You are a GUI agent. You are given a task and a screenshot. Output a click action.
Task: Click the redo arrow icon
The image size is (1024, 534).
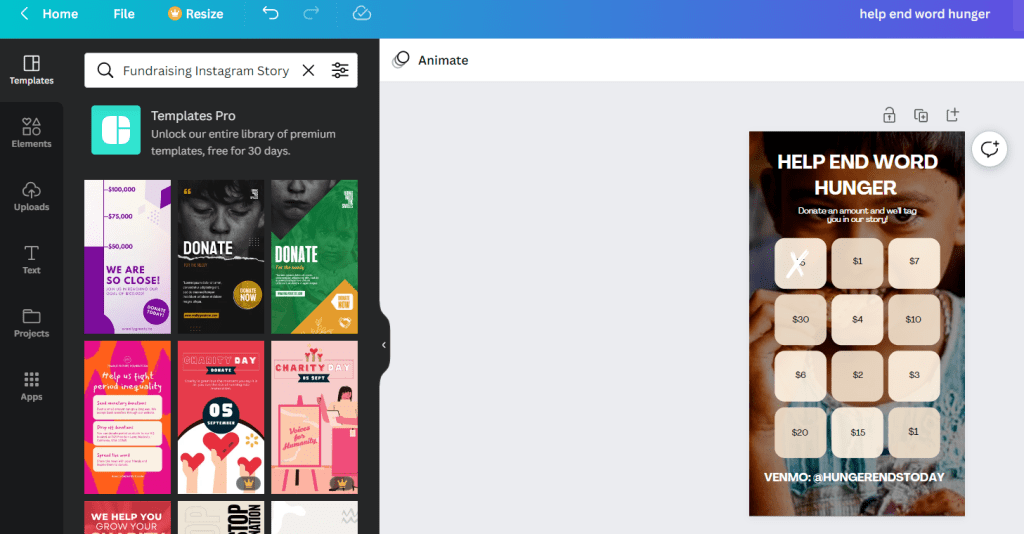point(311,14)
